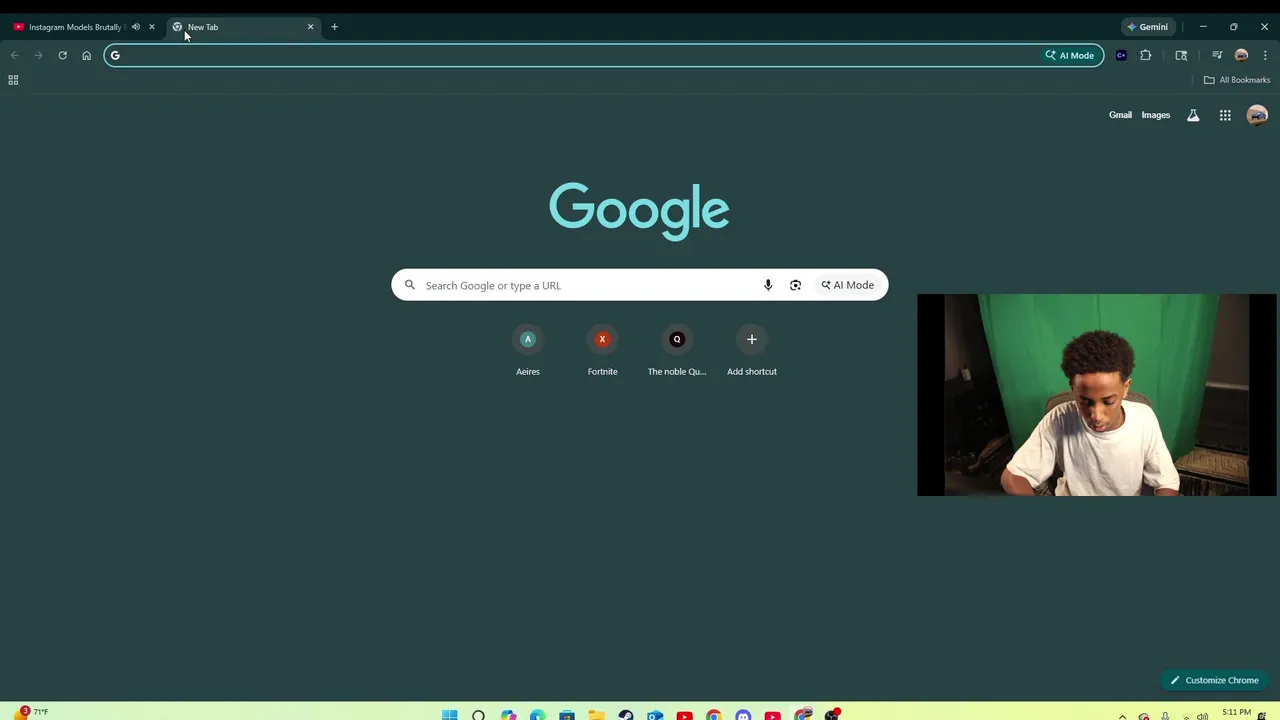1280x720 pixels.
Task: Open Outlook from the taskbar
Action: click(x=655, y=715)
